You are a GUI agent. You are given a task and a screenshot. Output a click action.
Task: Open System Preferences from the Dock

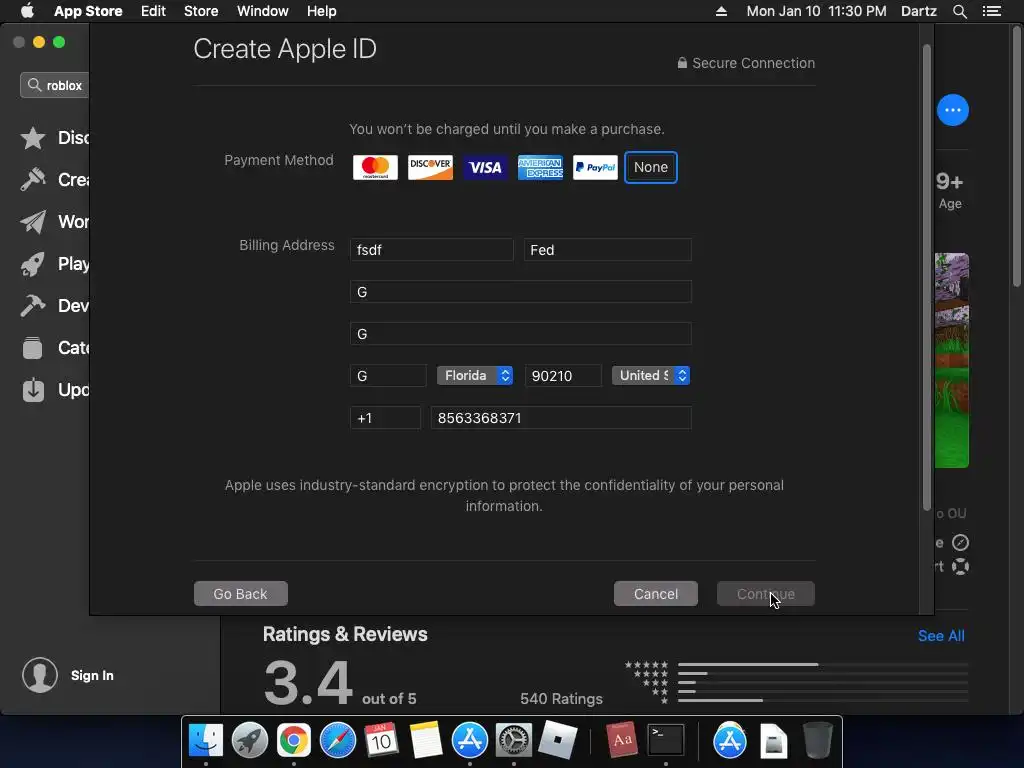coord(514,741)
